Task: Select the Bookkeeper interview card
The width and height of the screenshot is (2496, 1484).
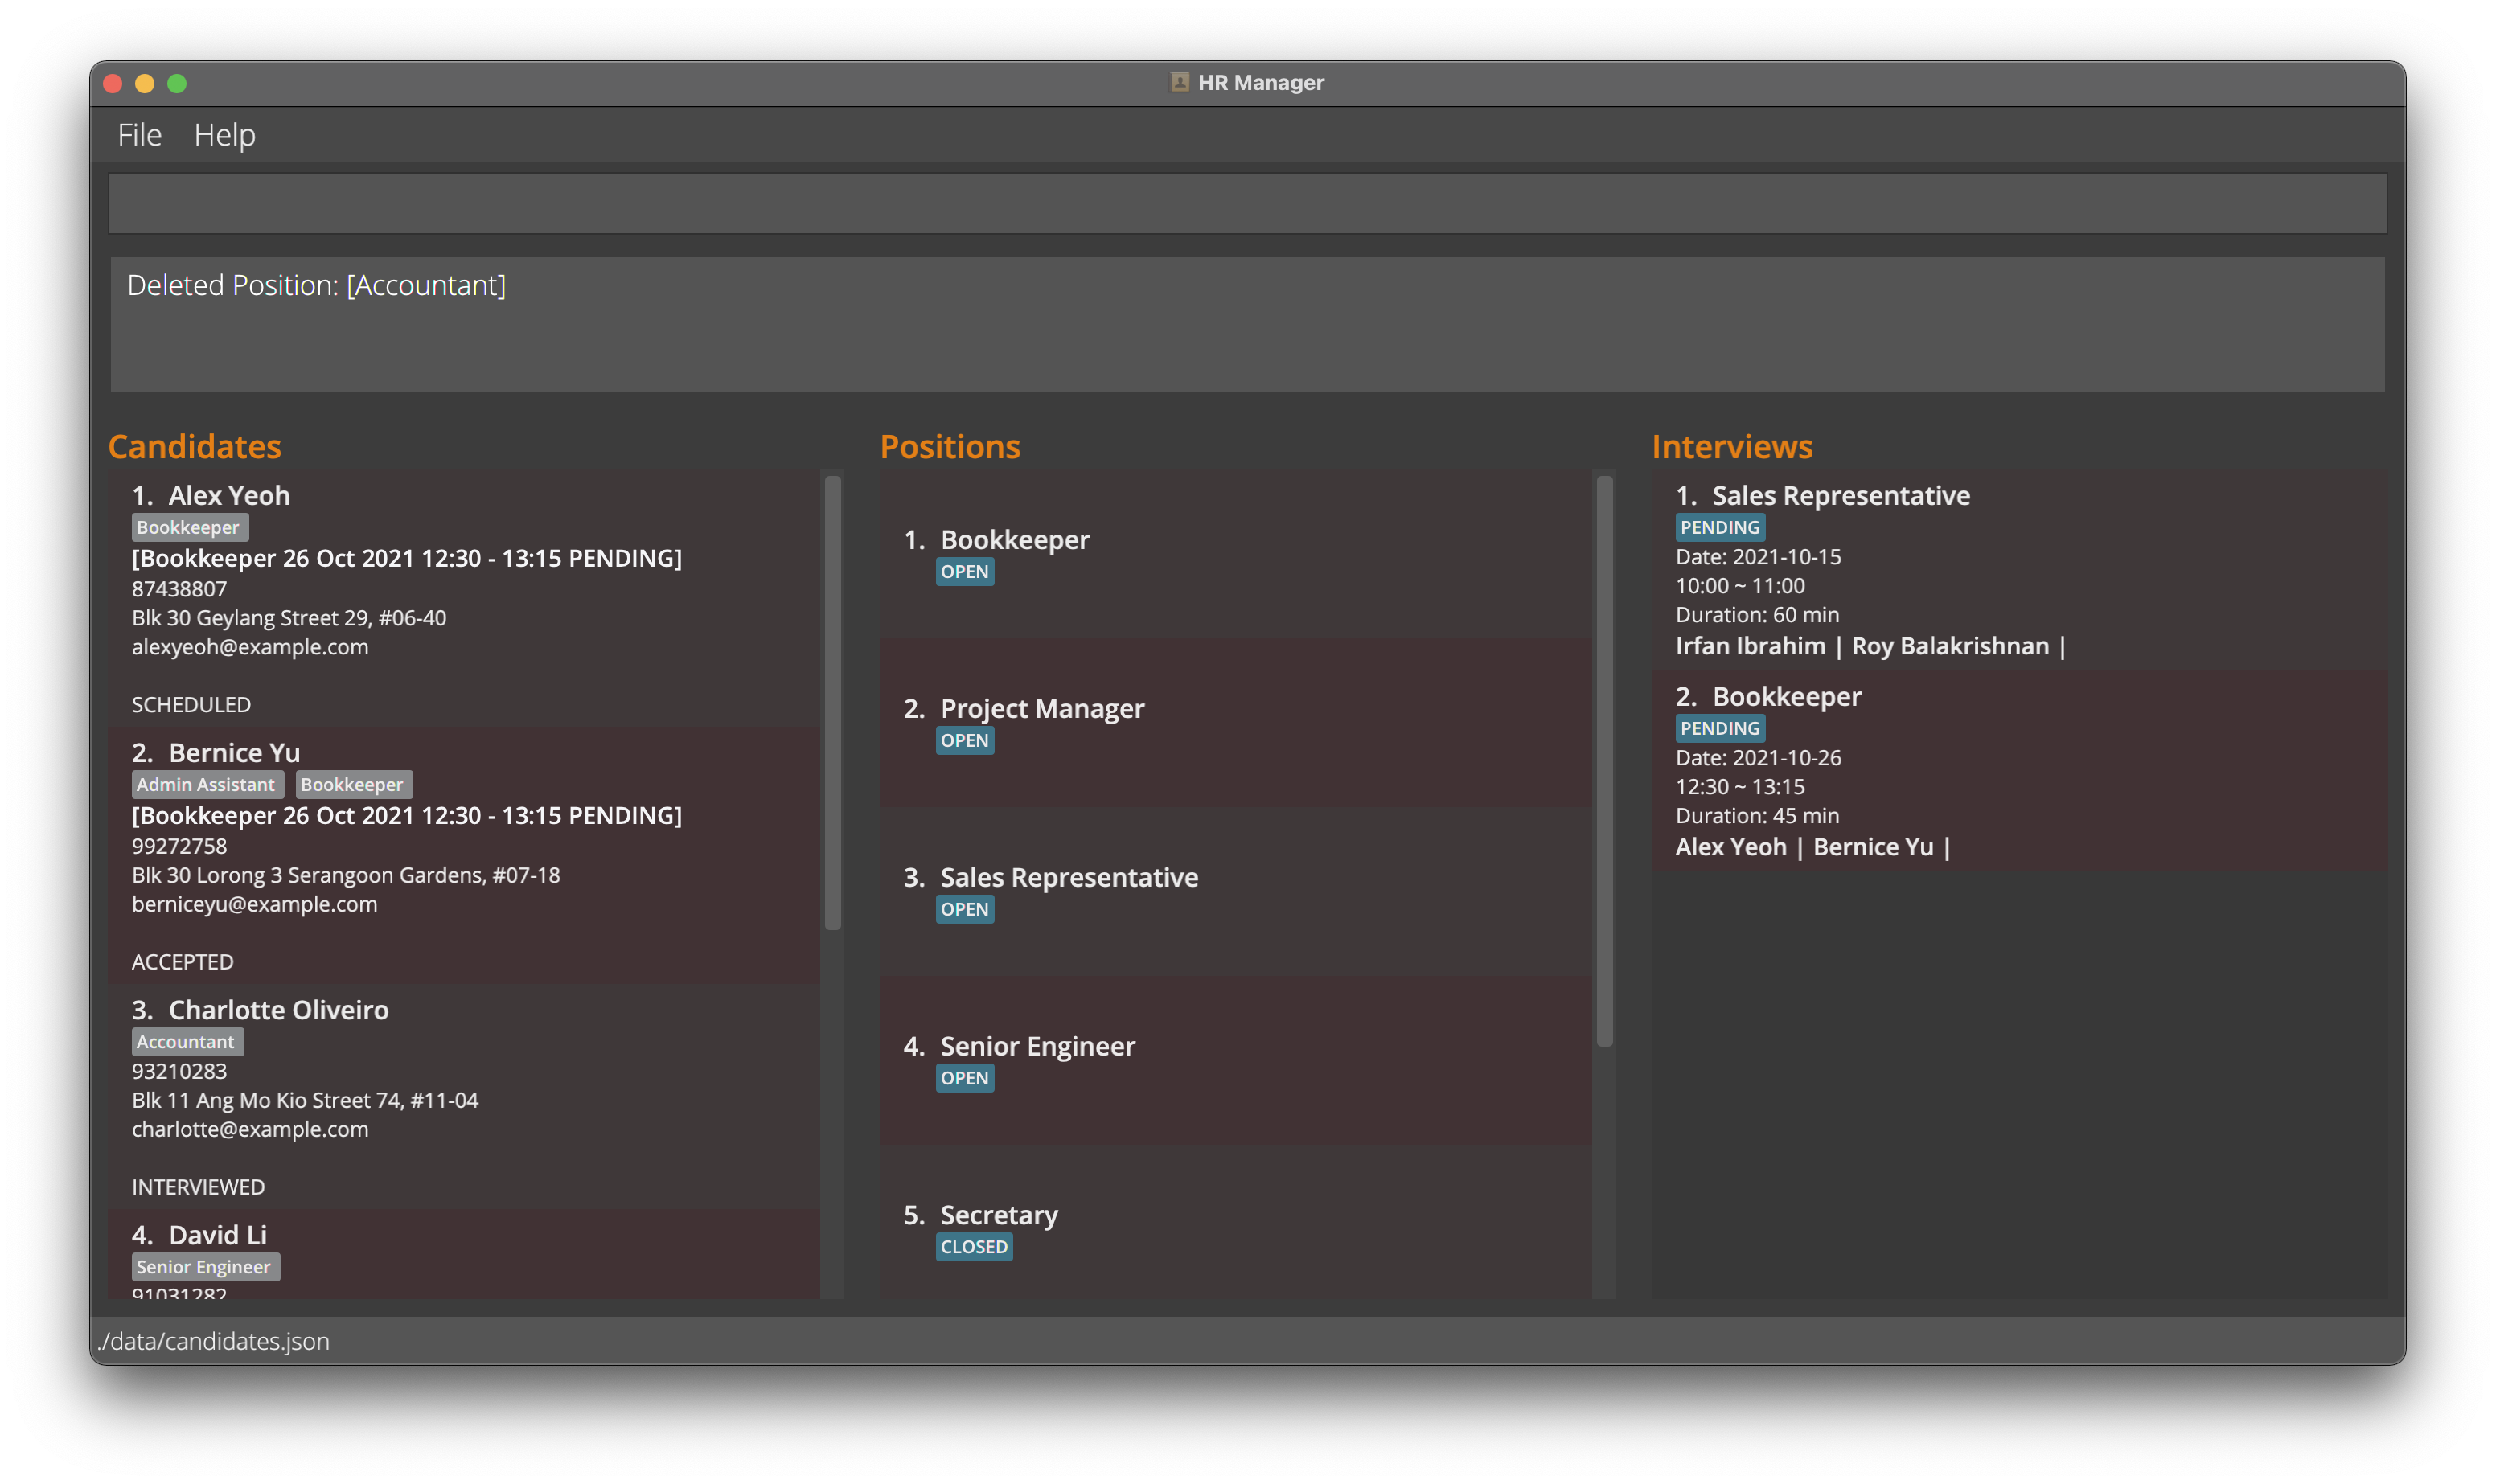Action: tap(2018, 770)
